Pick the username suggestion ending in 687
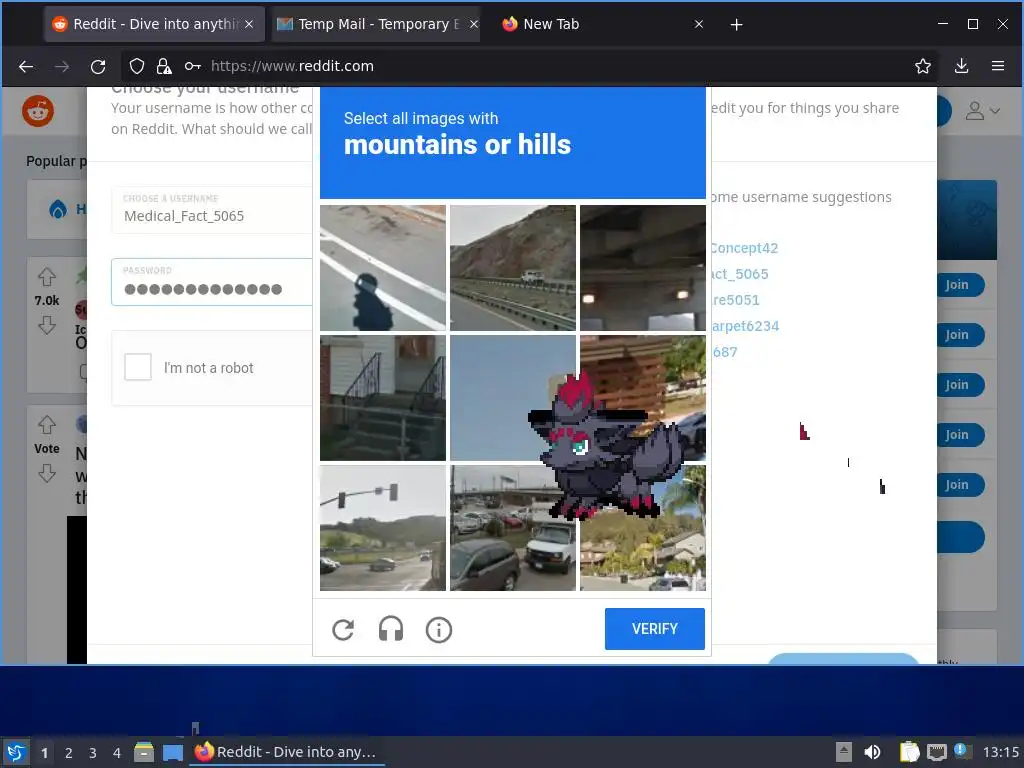 [x=724, y=352]
